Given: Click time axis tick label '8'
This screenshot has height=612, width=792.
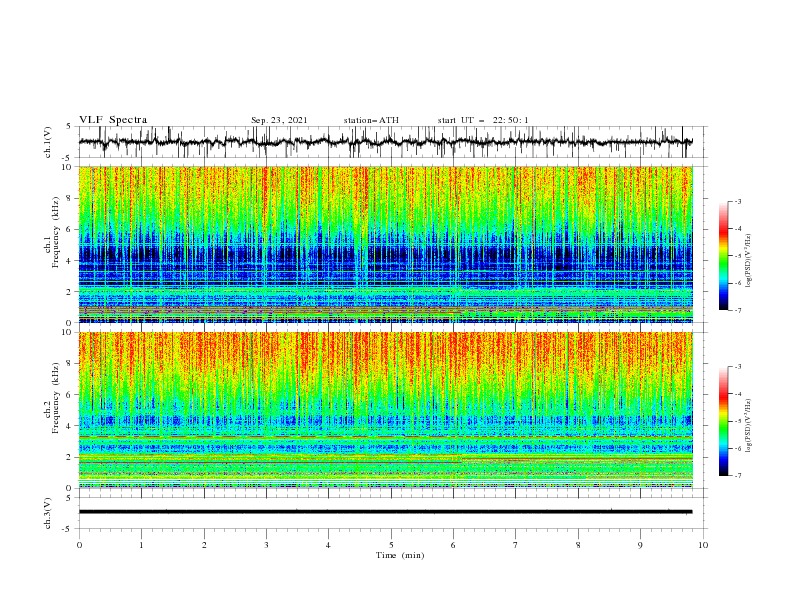Looking at the screenshot, I should point(578,545).
